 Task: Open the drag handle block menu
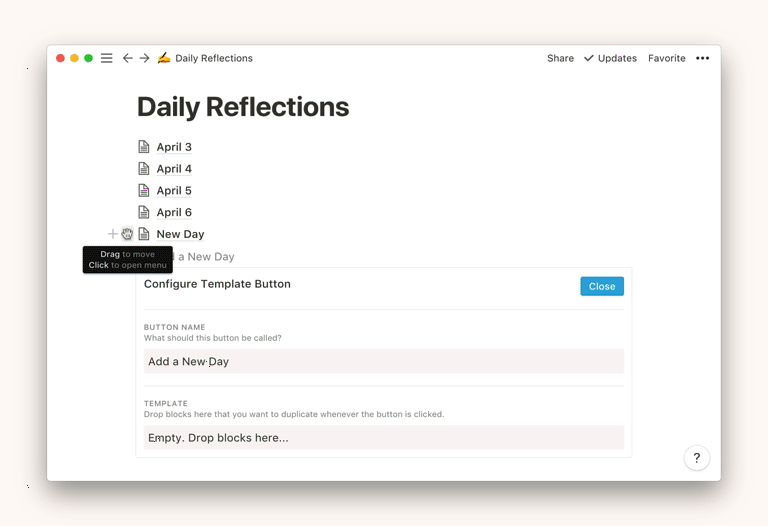(127, 234)
